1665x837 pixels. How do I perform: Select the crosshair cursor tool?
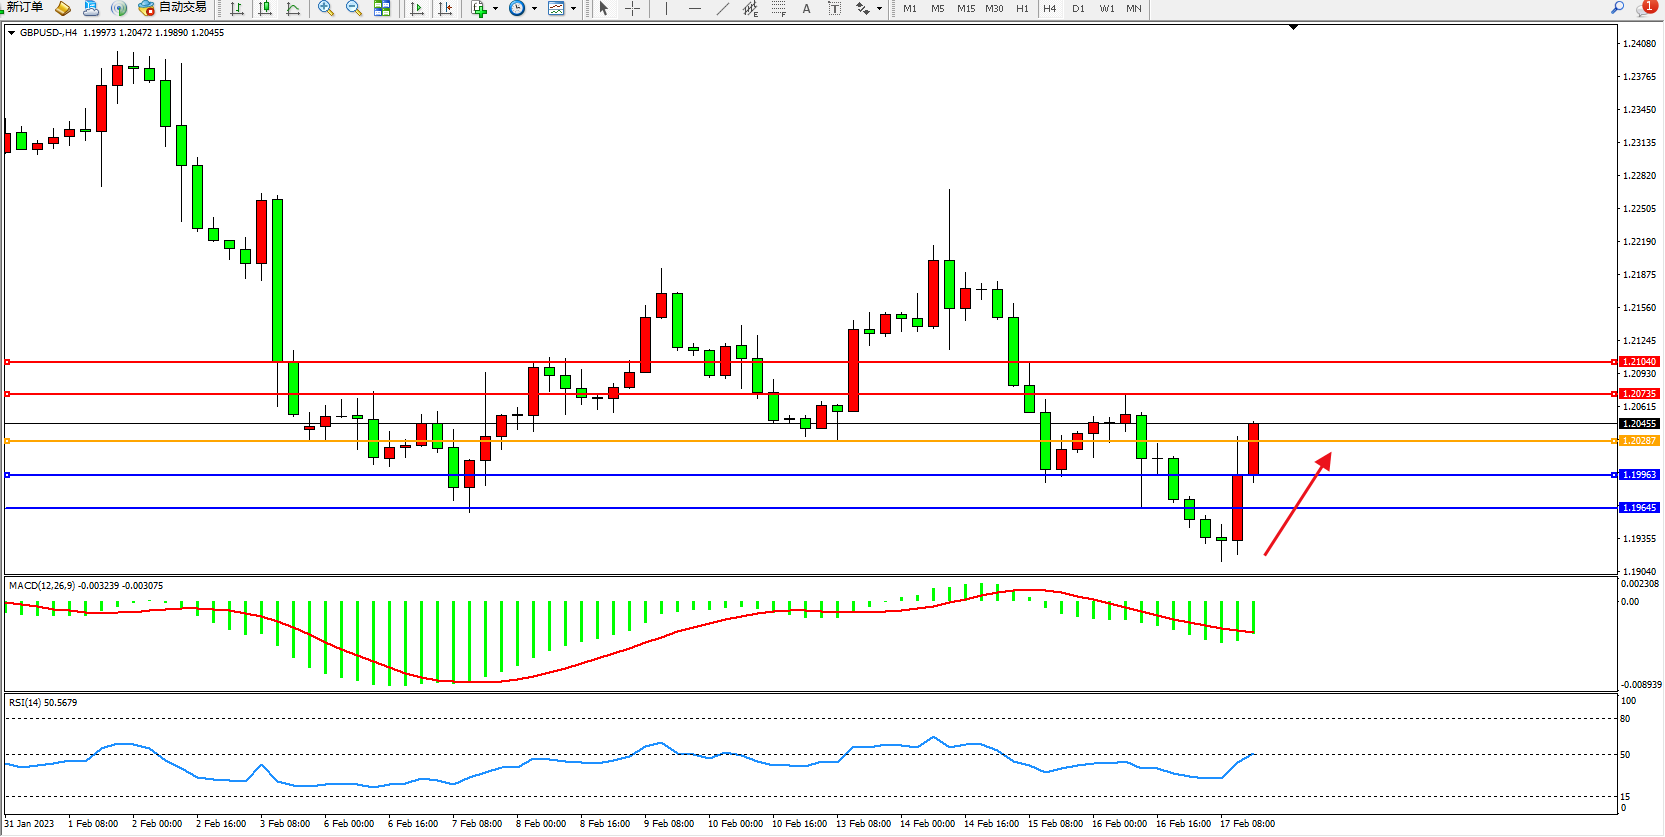point(633,8)
